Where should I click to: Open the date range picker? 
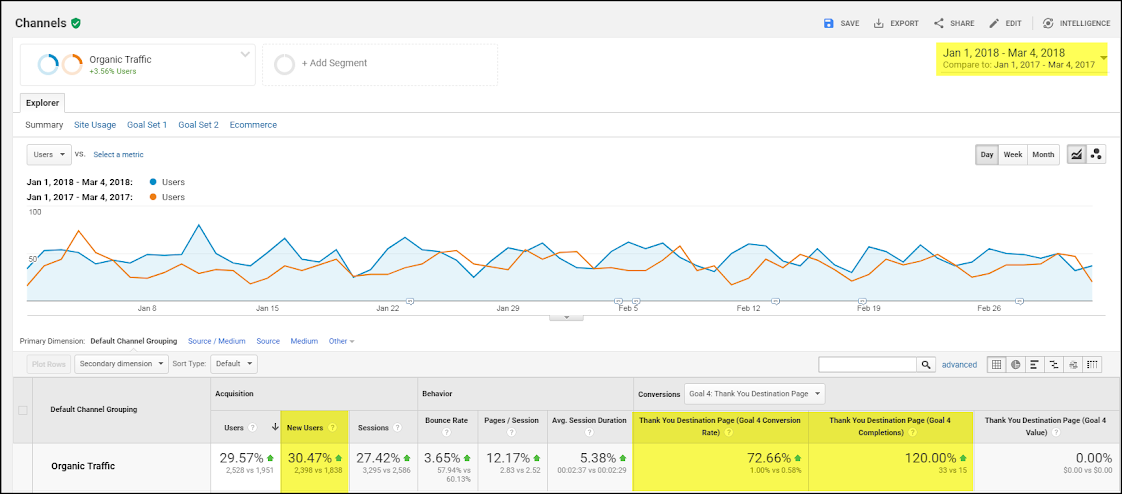click(x=1023, y=59)
